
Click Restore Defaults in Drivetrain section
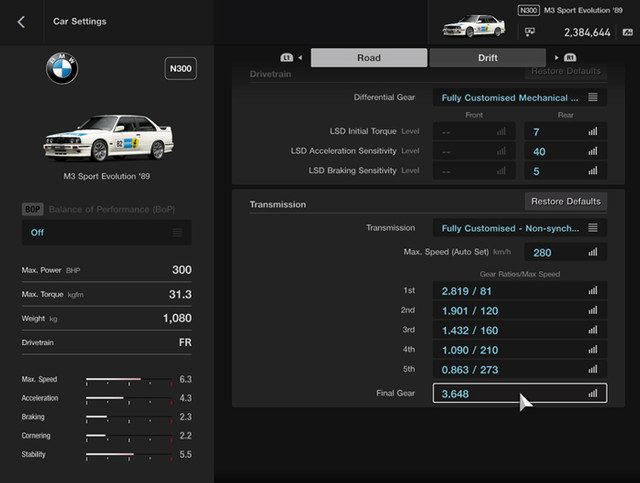pyautogui.click(x=565, y=72)
